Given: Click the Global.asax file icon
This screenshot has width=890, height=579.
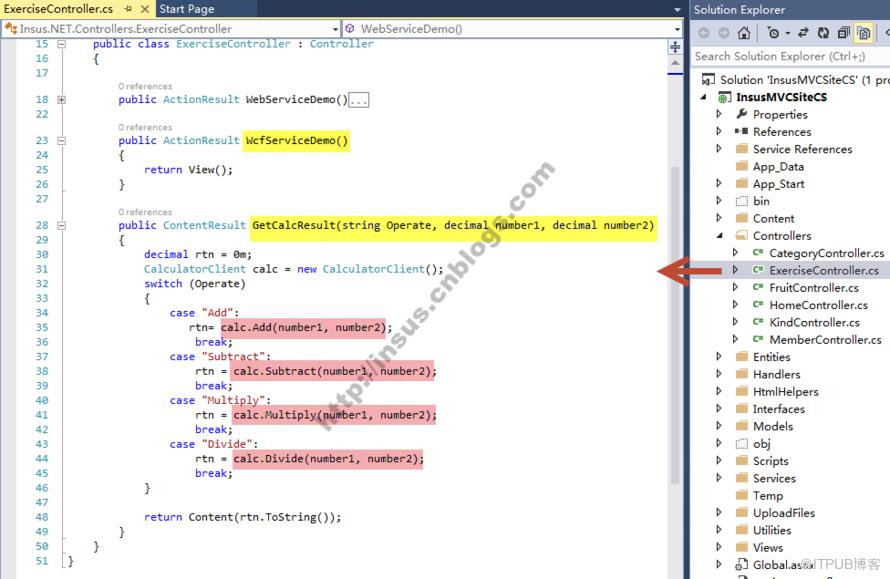Looking at the screenshot, I should tap(741, 564).
